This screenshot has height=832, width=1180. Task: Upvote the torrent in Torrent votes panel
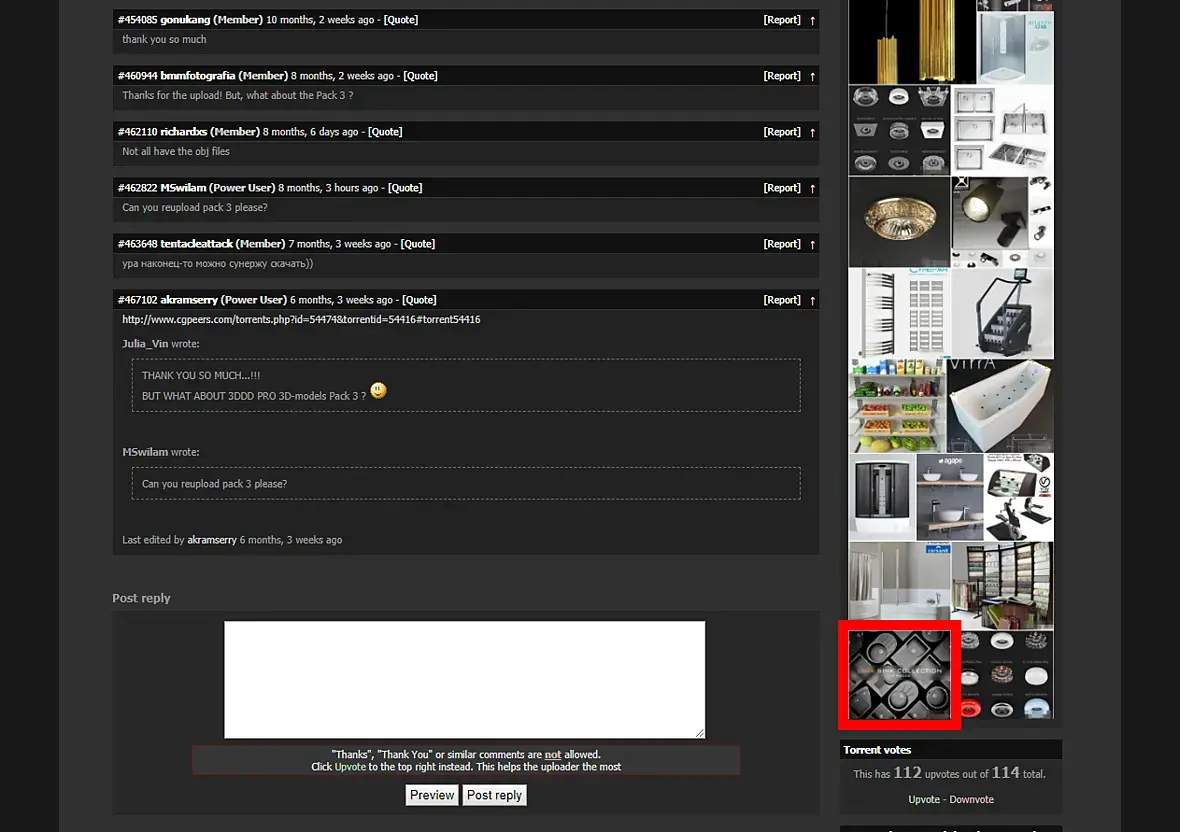pos(923,799)
